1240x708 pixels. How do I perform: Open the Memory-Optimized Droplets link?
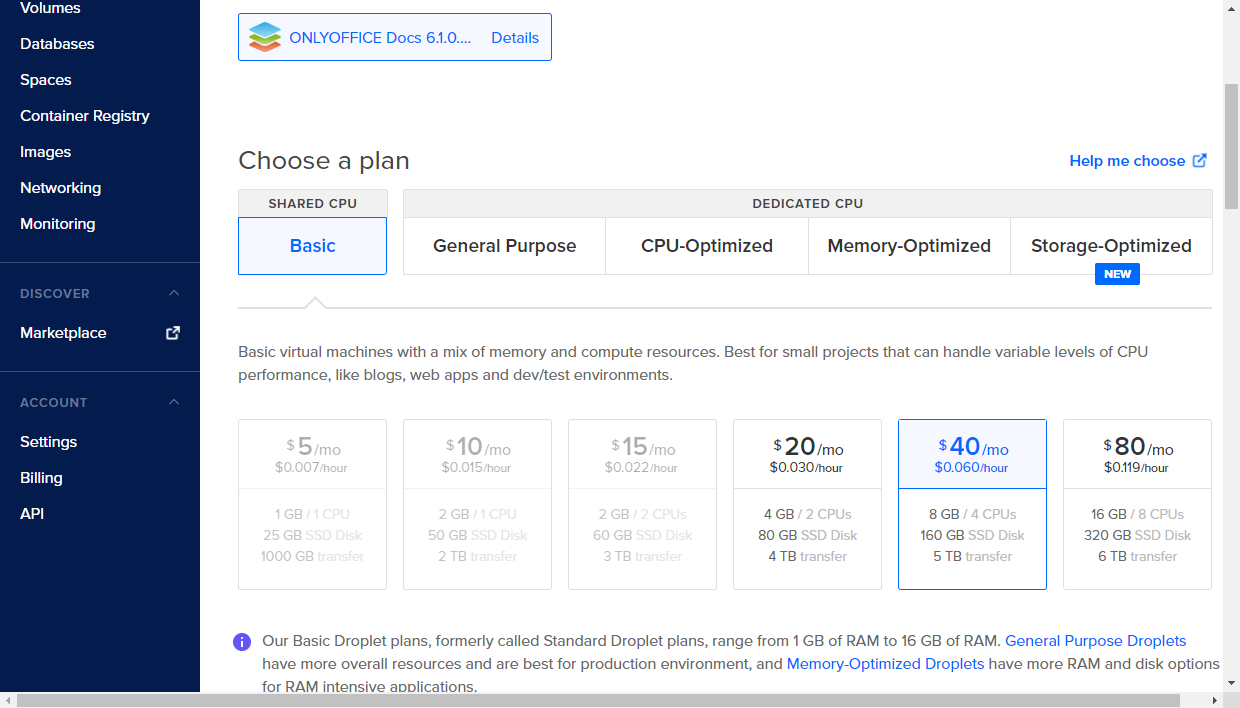pyautogui.click(x=885, y=663)
